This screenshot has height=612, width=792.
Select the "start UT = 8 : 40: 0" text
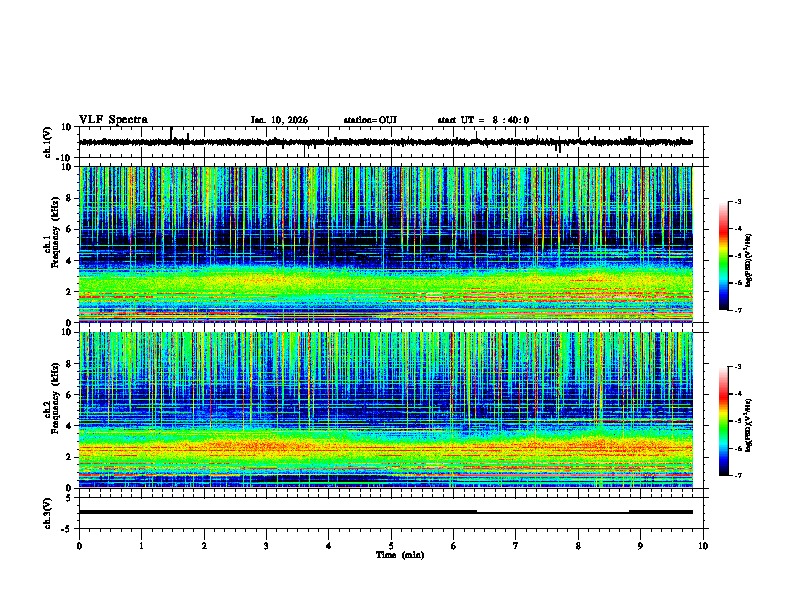point(483,120)
